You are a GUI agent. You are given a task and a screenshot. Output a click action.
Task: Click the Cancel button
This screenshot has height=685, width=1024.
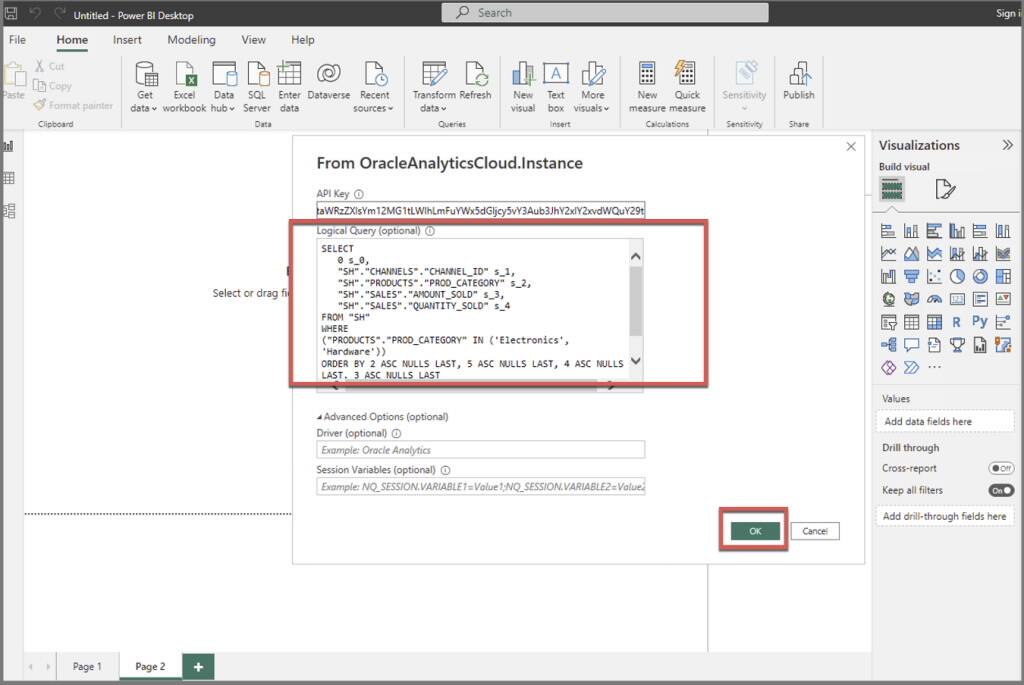[814, 531]
